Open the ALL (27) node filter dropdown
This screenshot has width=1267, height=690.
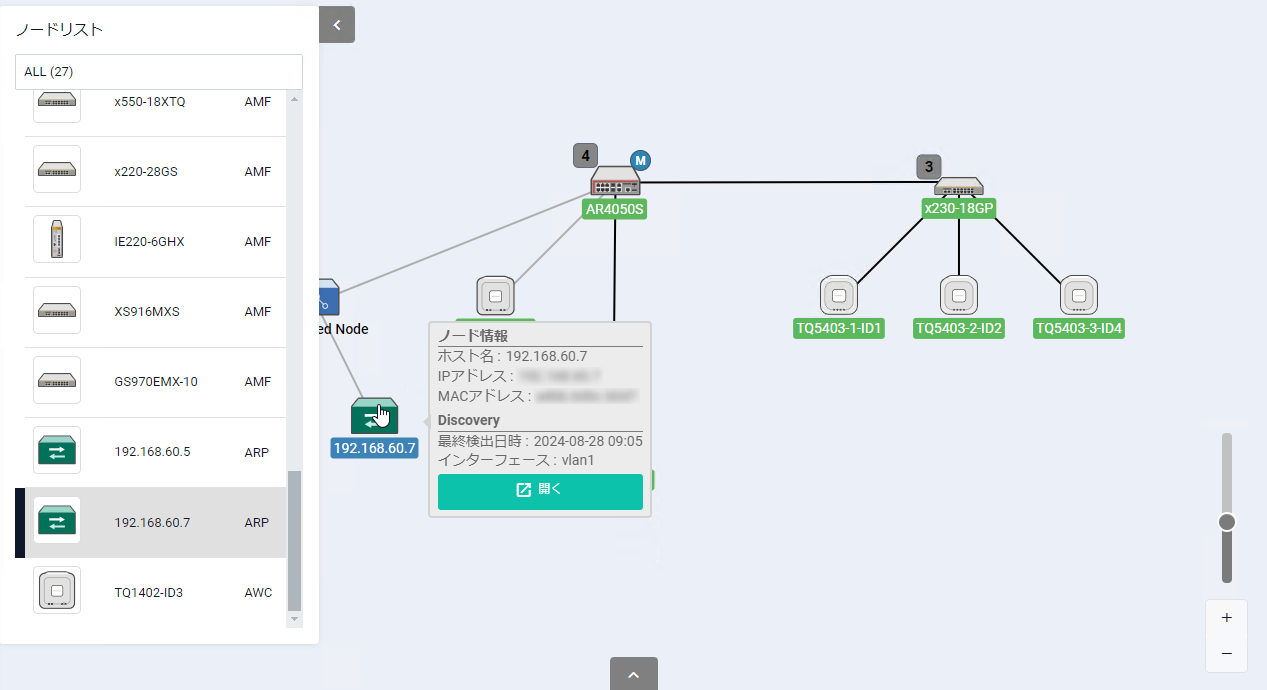pos(159,72)
